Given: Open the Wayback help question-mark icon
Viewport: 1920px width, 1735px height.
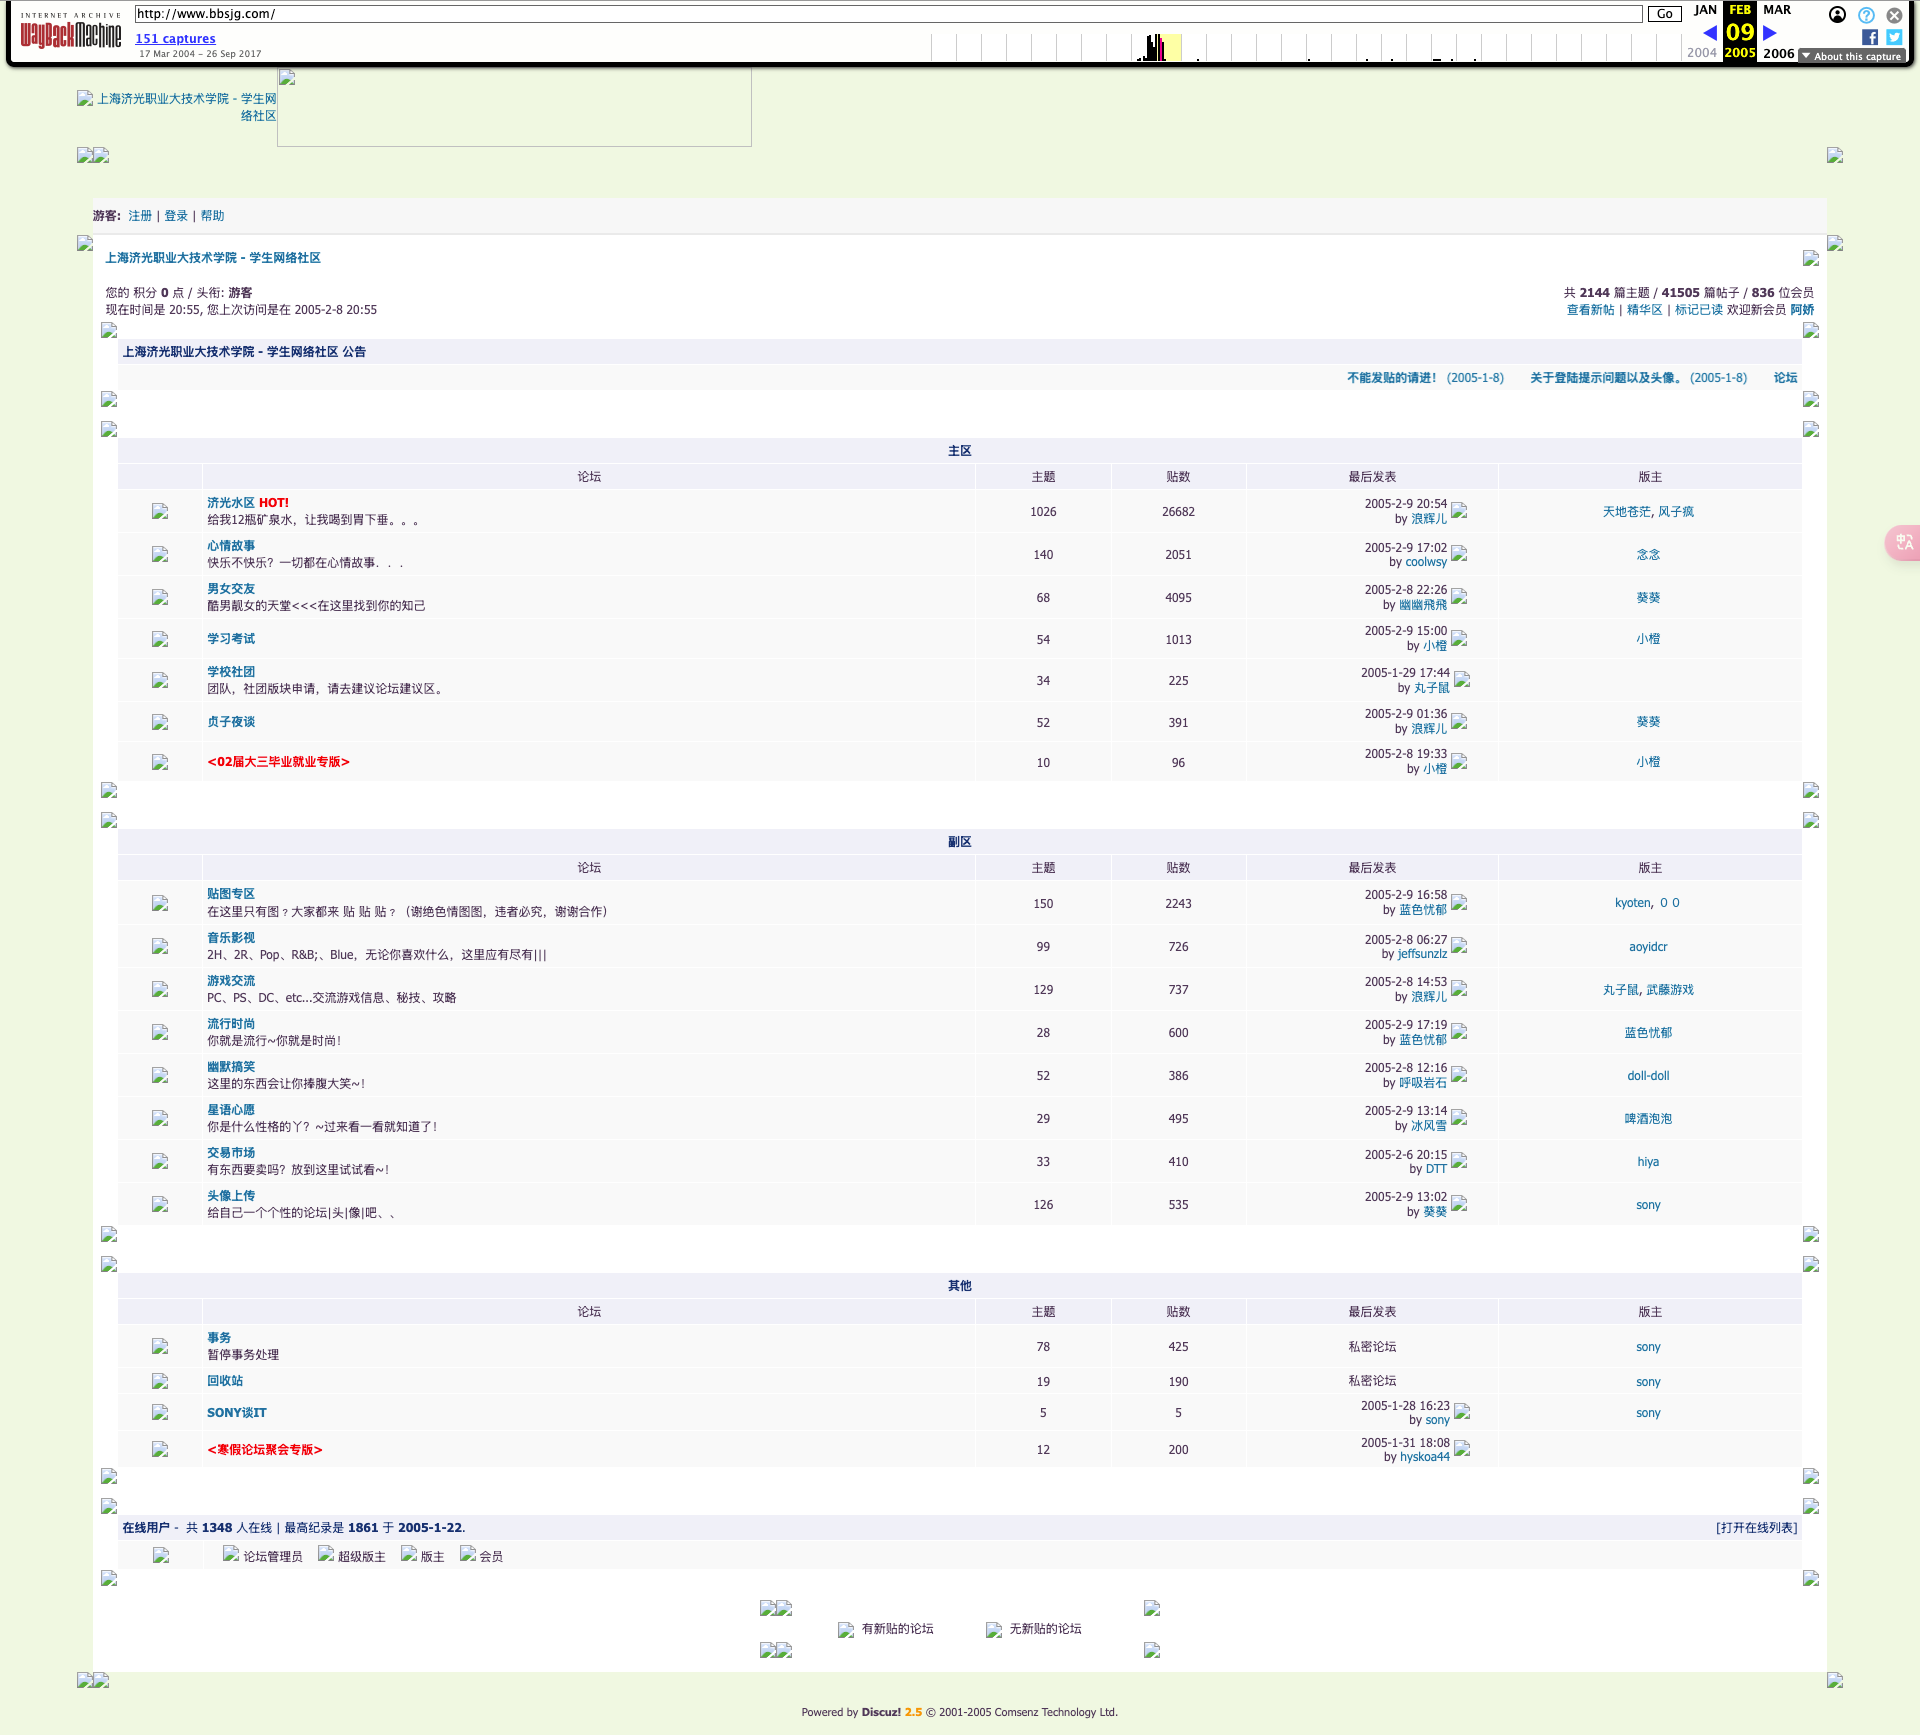Looking at the screenshot, I should tap(1866, 15).
